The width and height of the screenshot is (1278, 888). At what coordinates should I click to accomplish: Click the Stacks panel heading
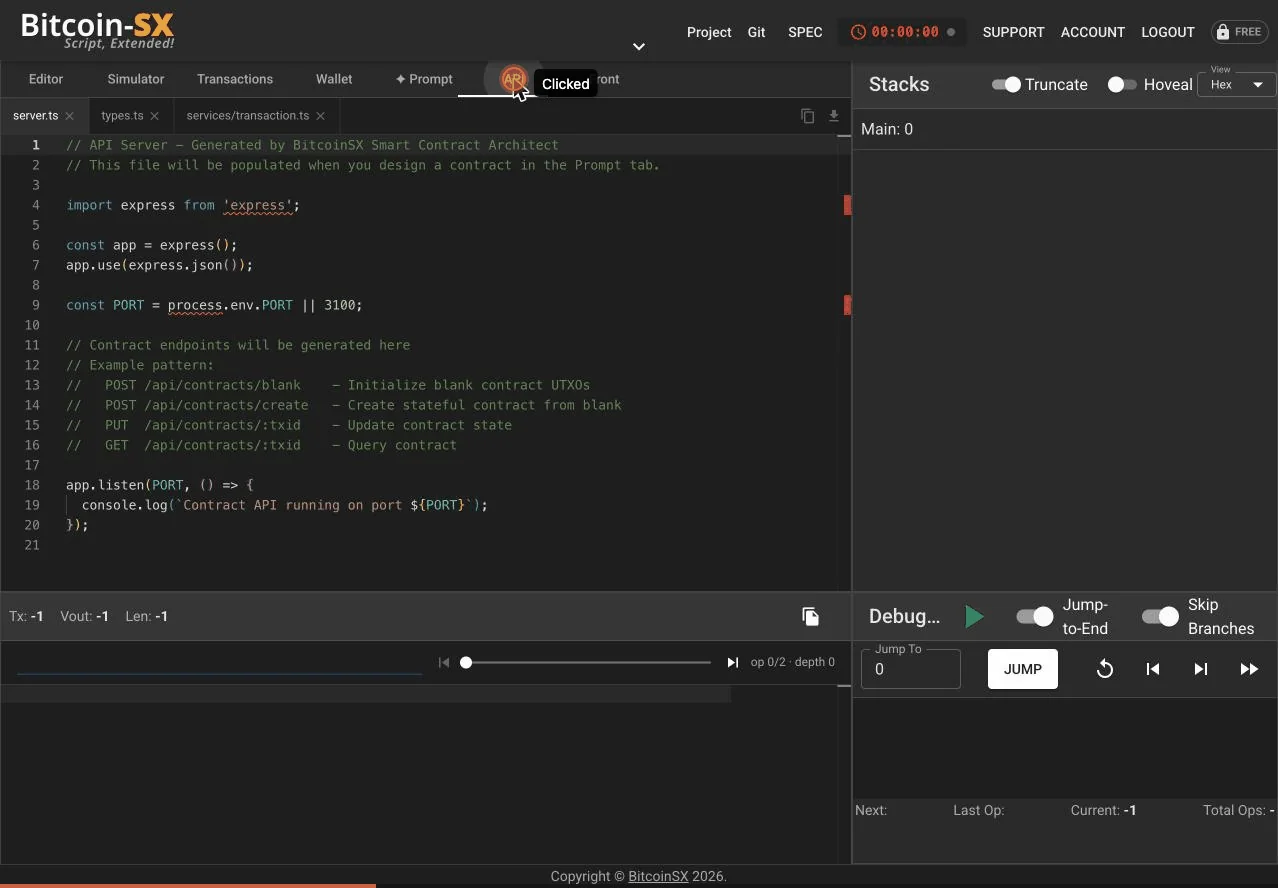(x=899, y=84)
